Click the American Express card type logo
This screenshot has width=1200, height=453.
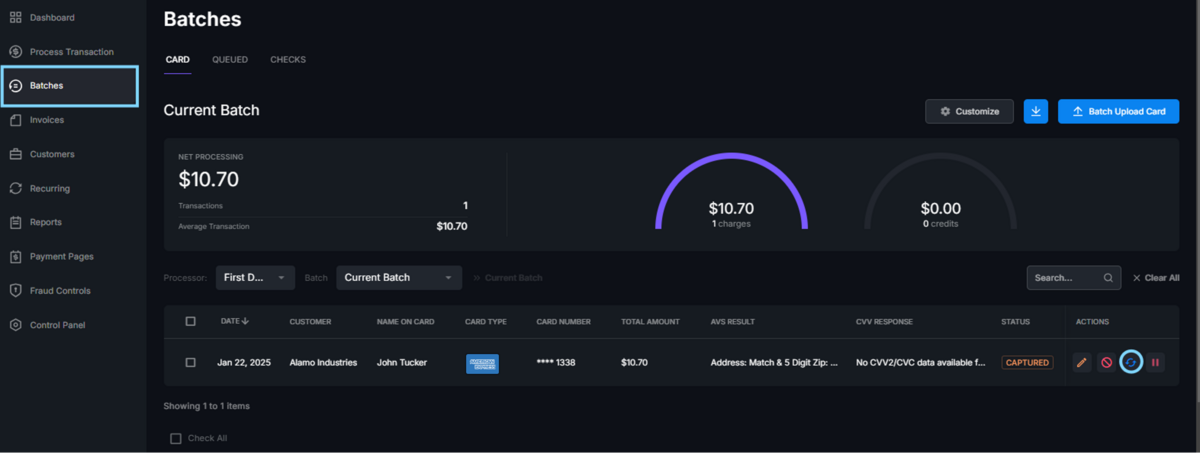(x=482, y=363)
